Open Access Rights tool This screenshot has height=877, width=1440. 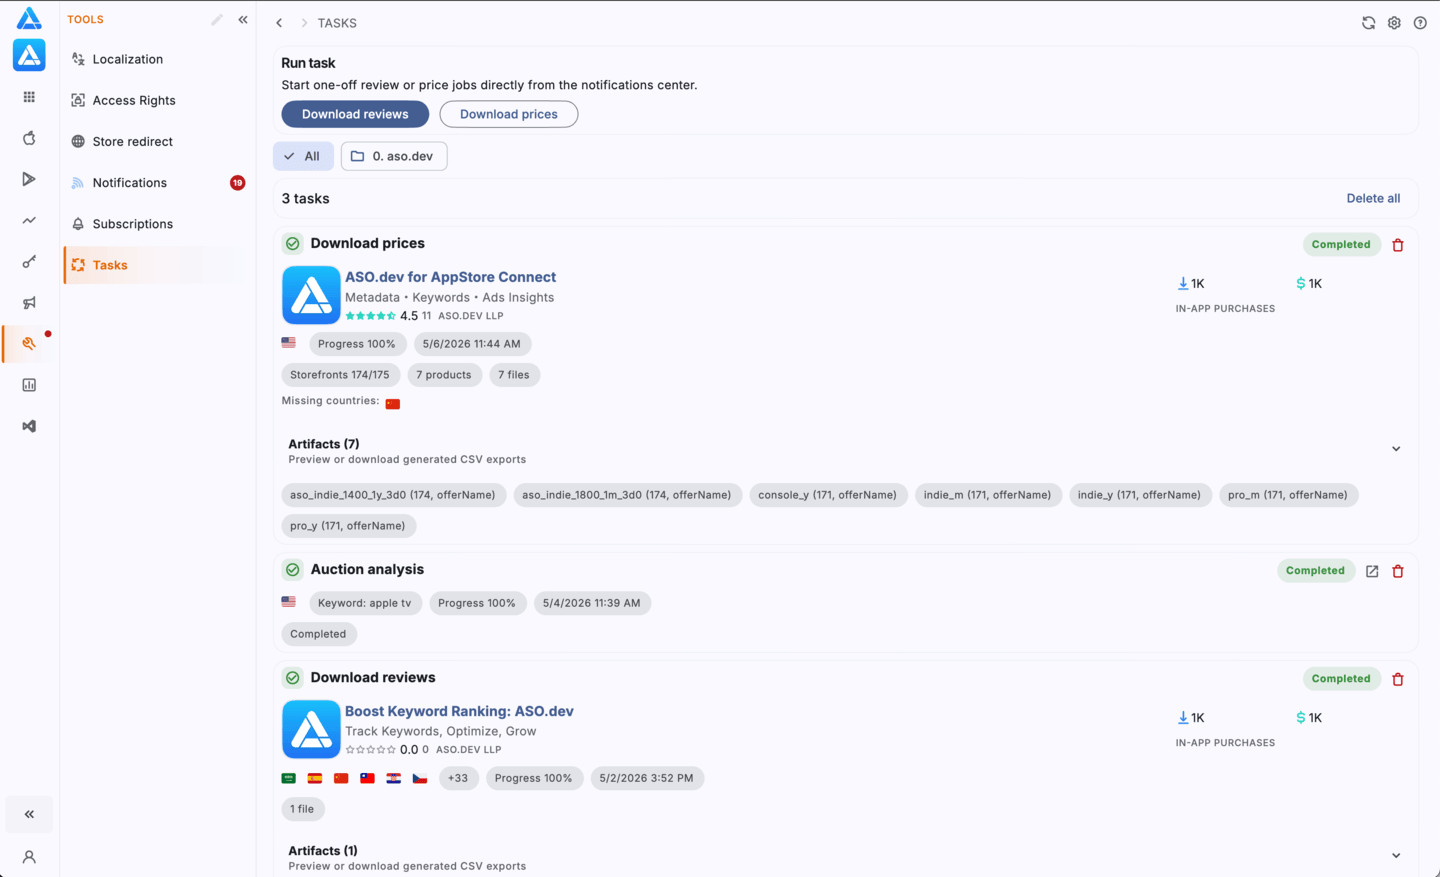point(156,100)
